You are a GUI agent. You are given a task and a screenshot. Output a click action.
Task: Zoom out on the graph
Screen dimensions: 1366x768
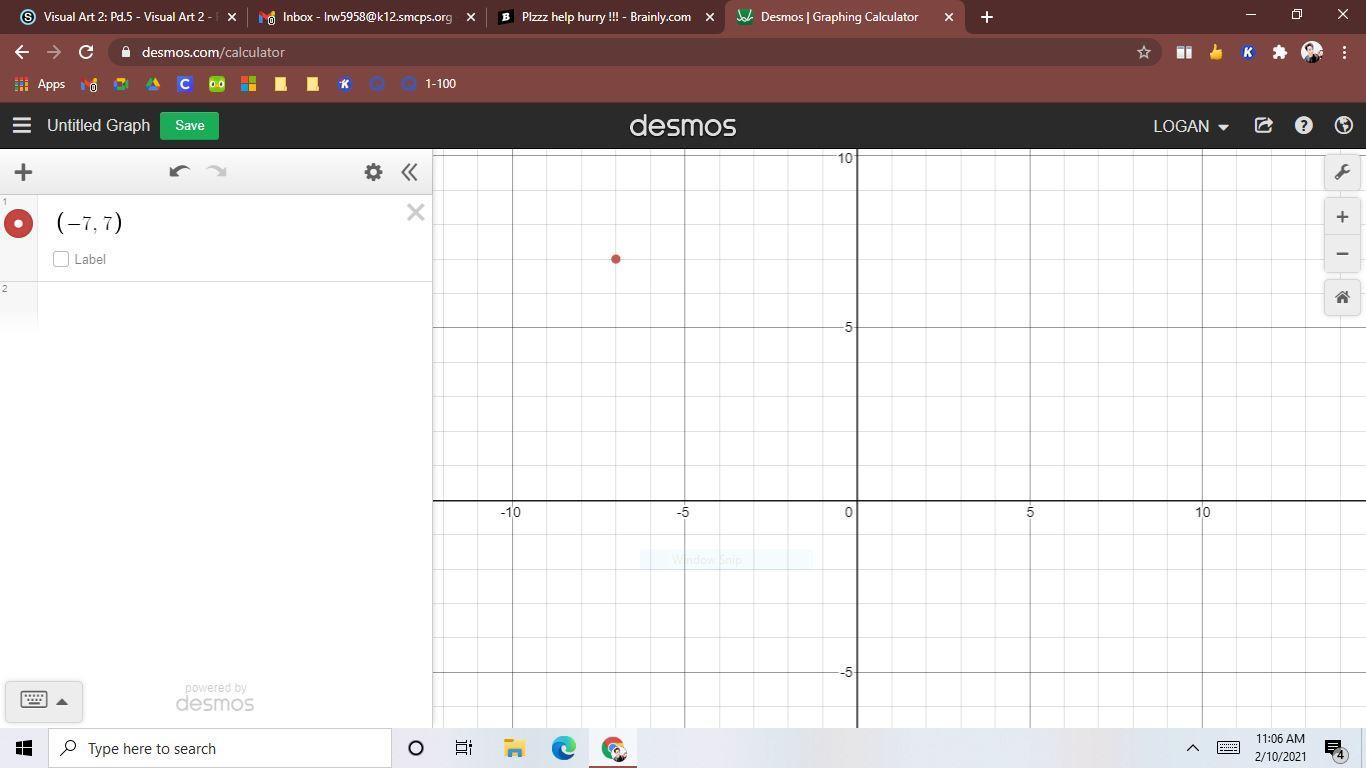coord(1342,254)
